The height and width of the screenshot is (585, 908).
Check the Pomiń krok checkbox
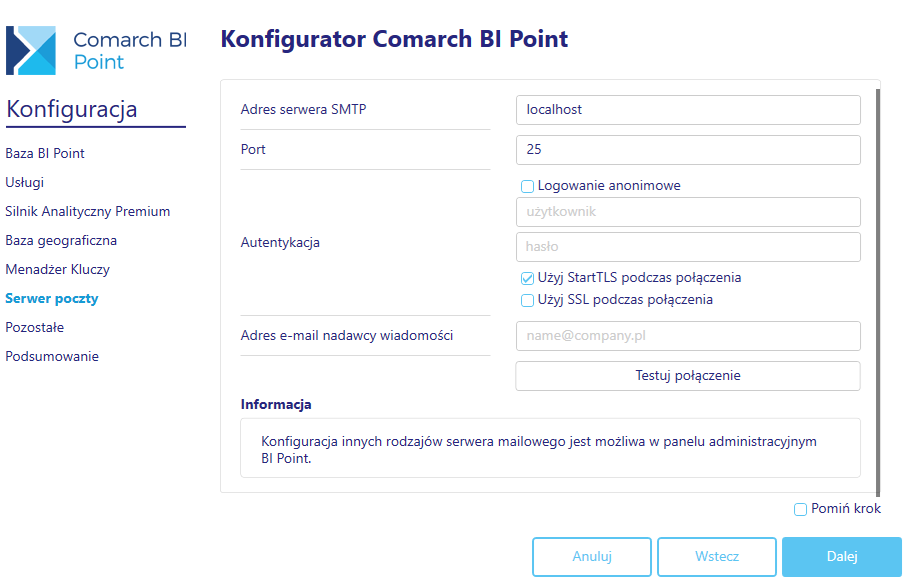(x=800, y=509)
